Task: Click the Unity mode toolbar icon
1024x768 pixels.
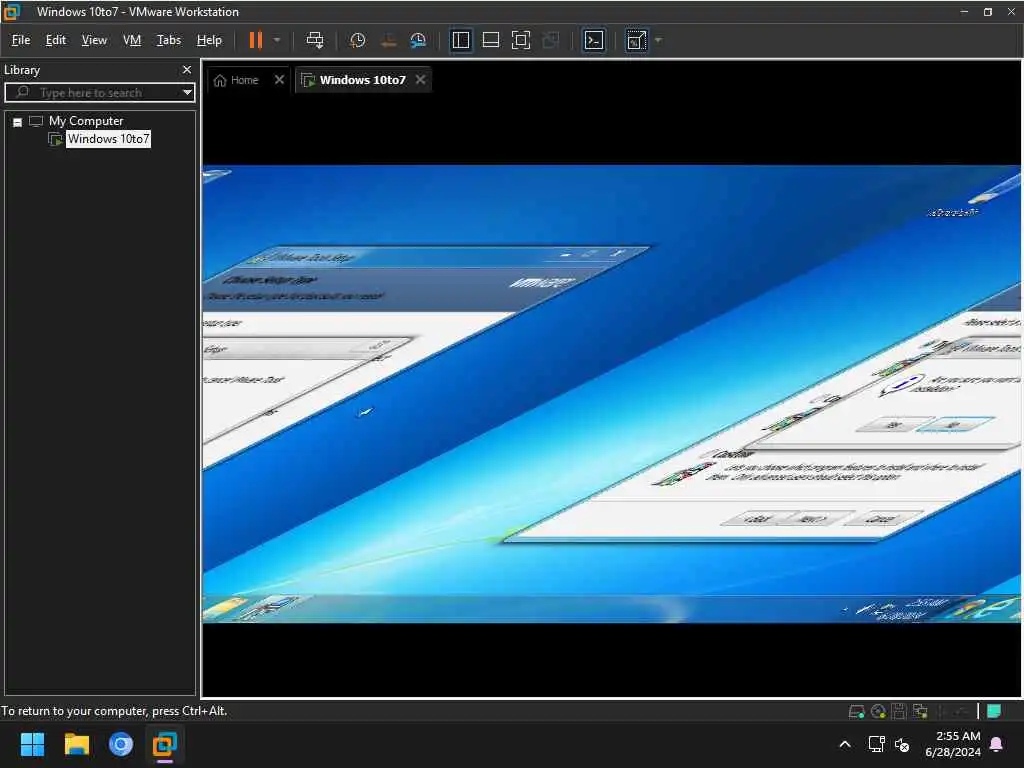Action: coord(551,40)
